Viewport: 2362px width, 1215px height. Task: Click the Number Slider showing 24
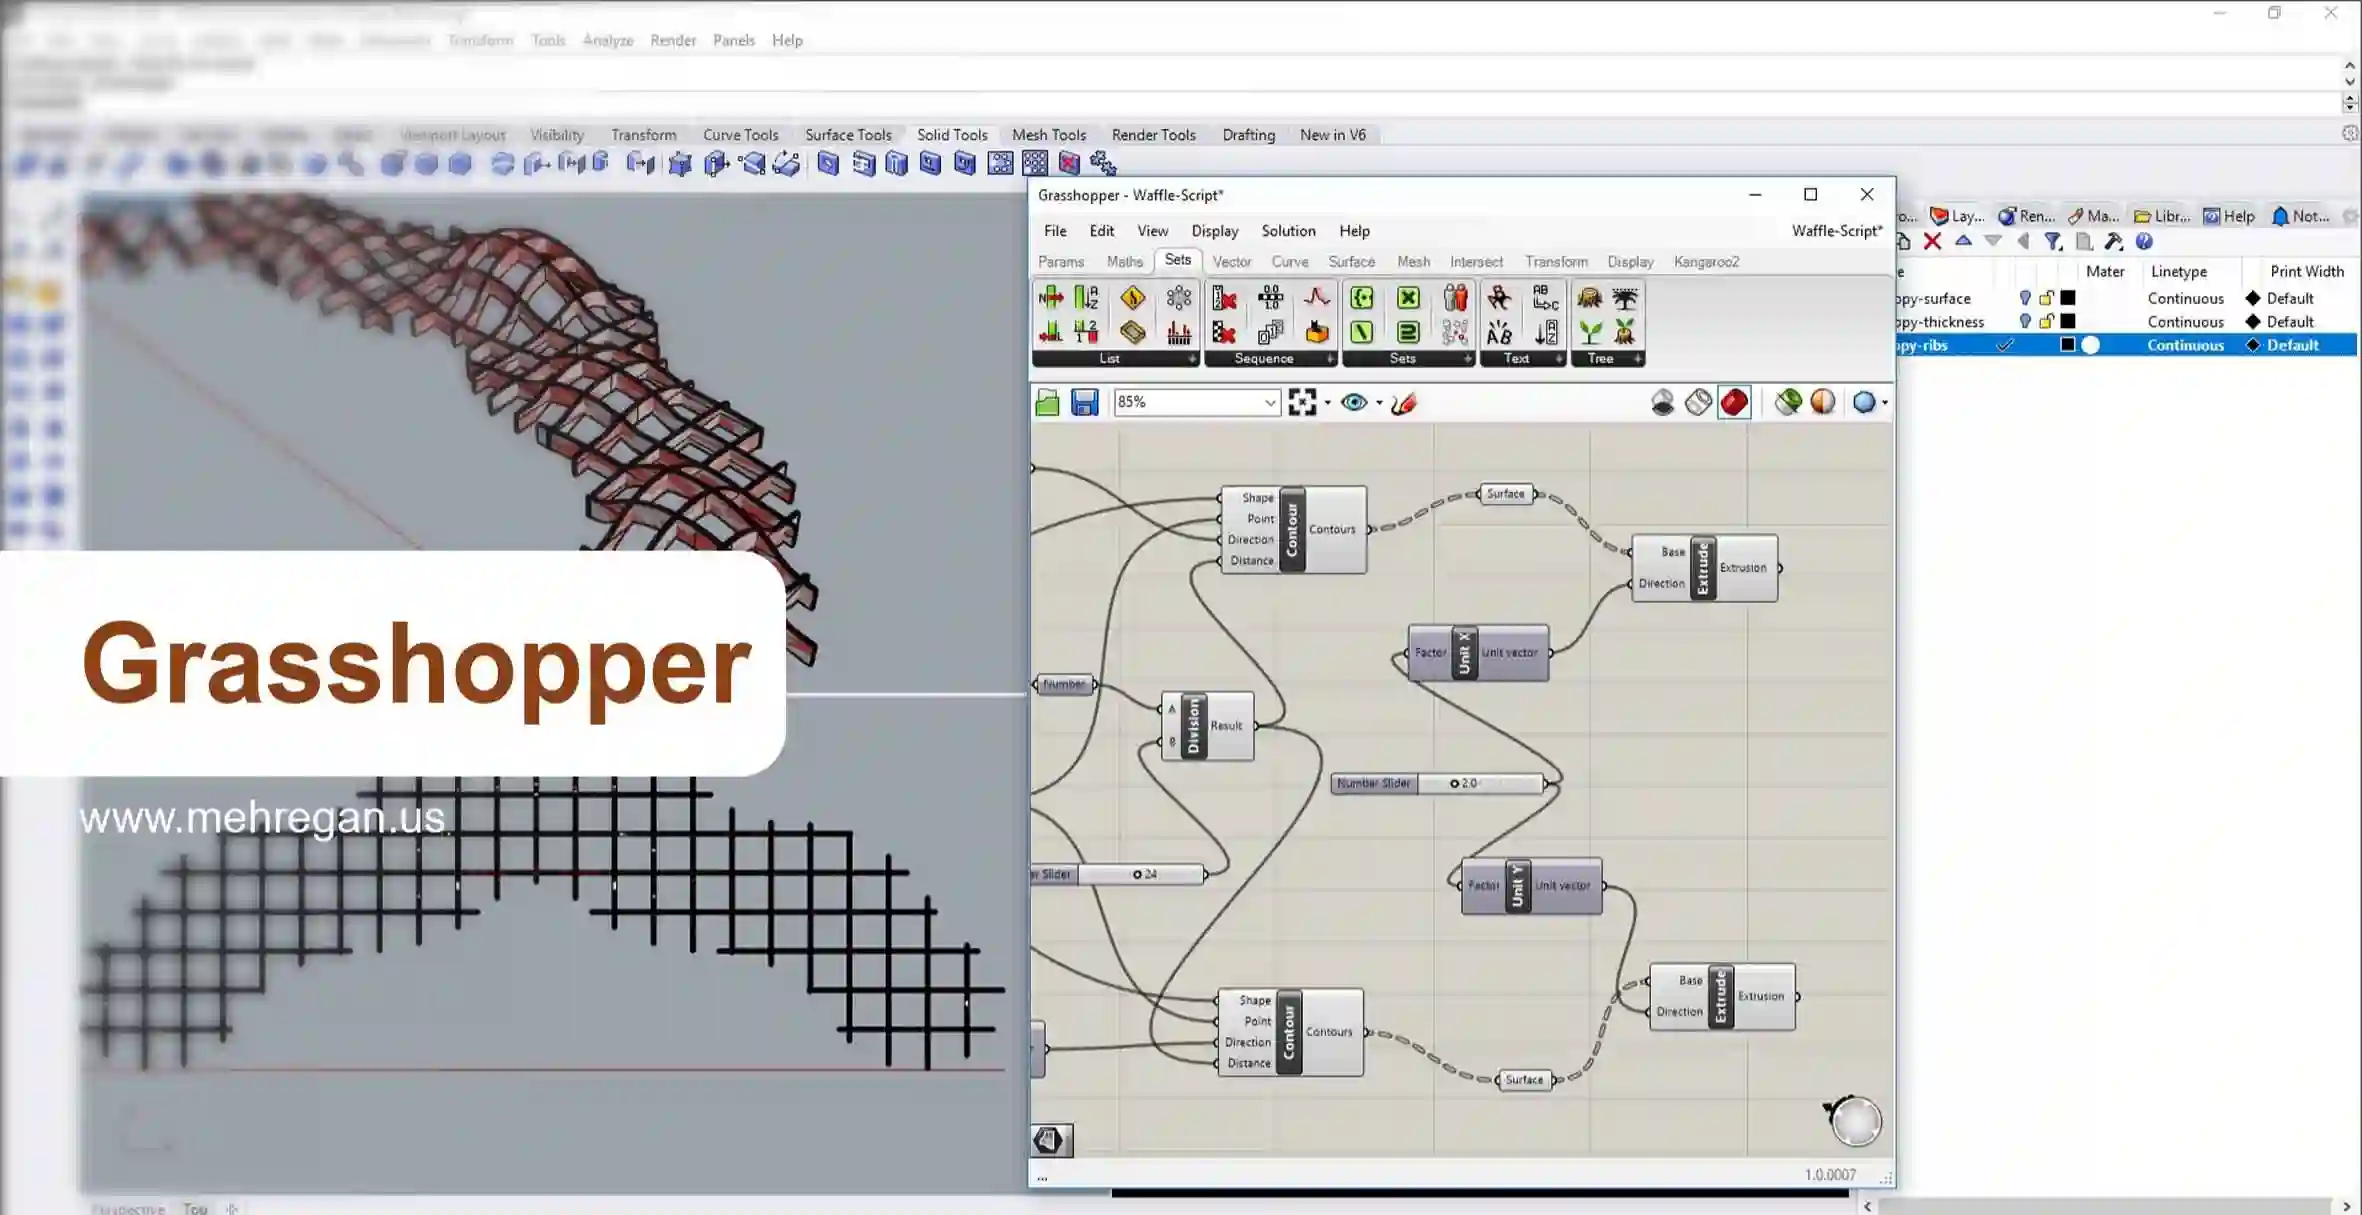(1117, 875)
